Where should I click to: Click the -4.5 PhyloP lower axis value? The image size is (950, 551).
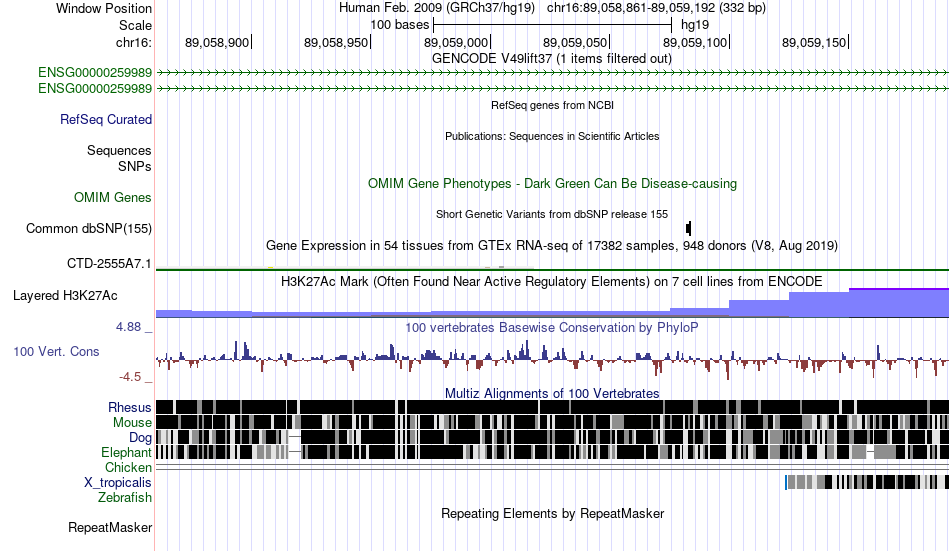click(130, 377)
